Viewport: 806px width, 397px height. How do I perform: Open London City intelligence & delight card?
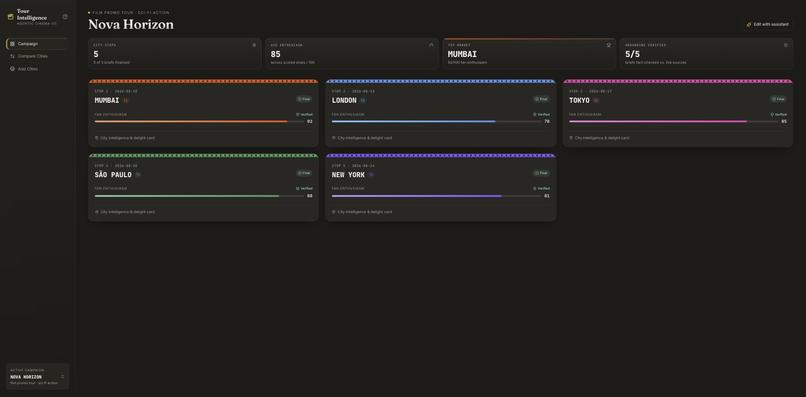coord(362,138)
